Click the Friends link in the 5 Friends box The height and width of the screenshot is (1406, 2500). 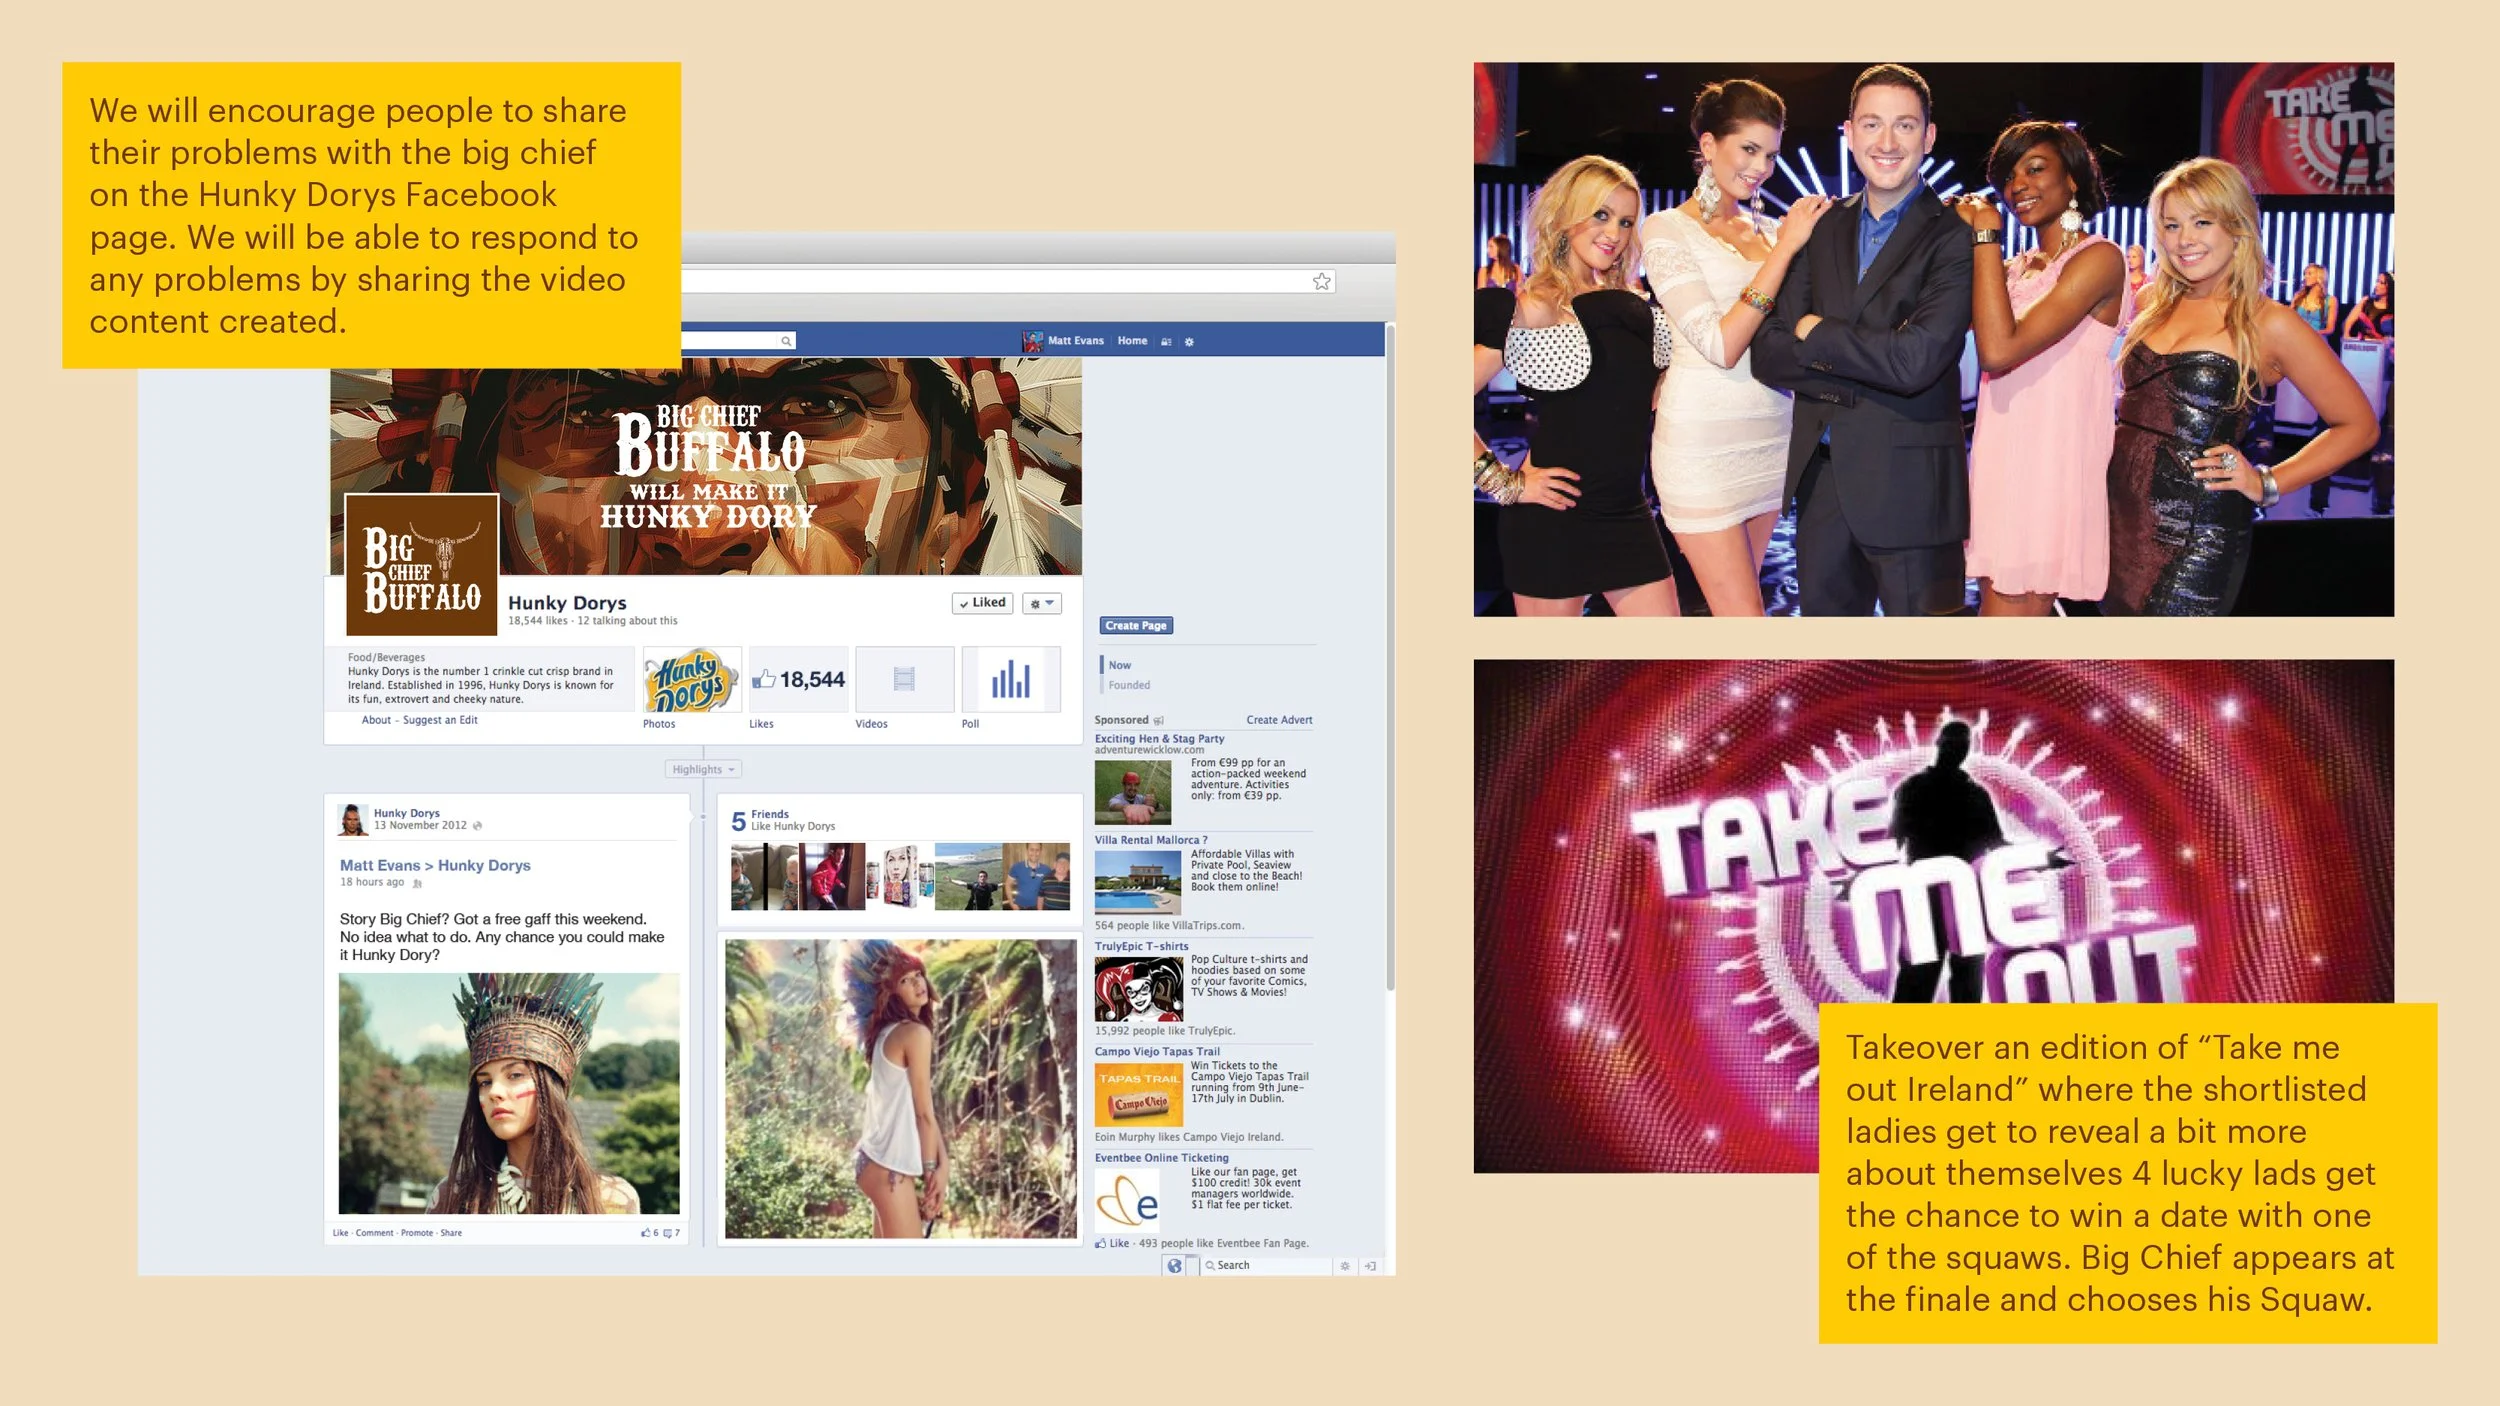pos(770,814)
